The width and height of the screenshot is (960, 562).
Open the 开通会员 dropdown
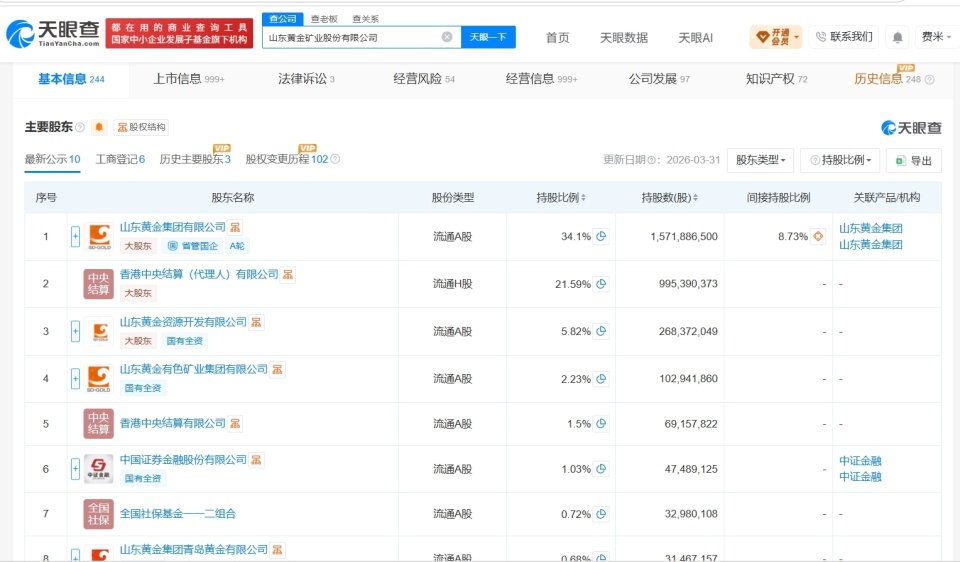776,37
